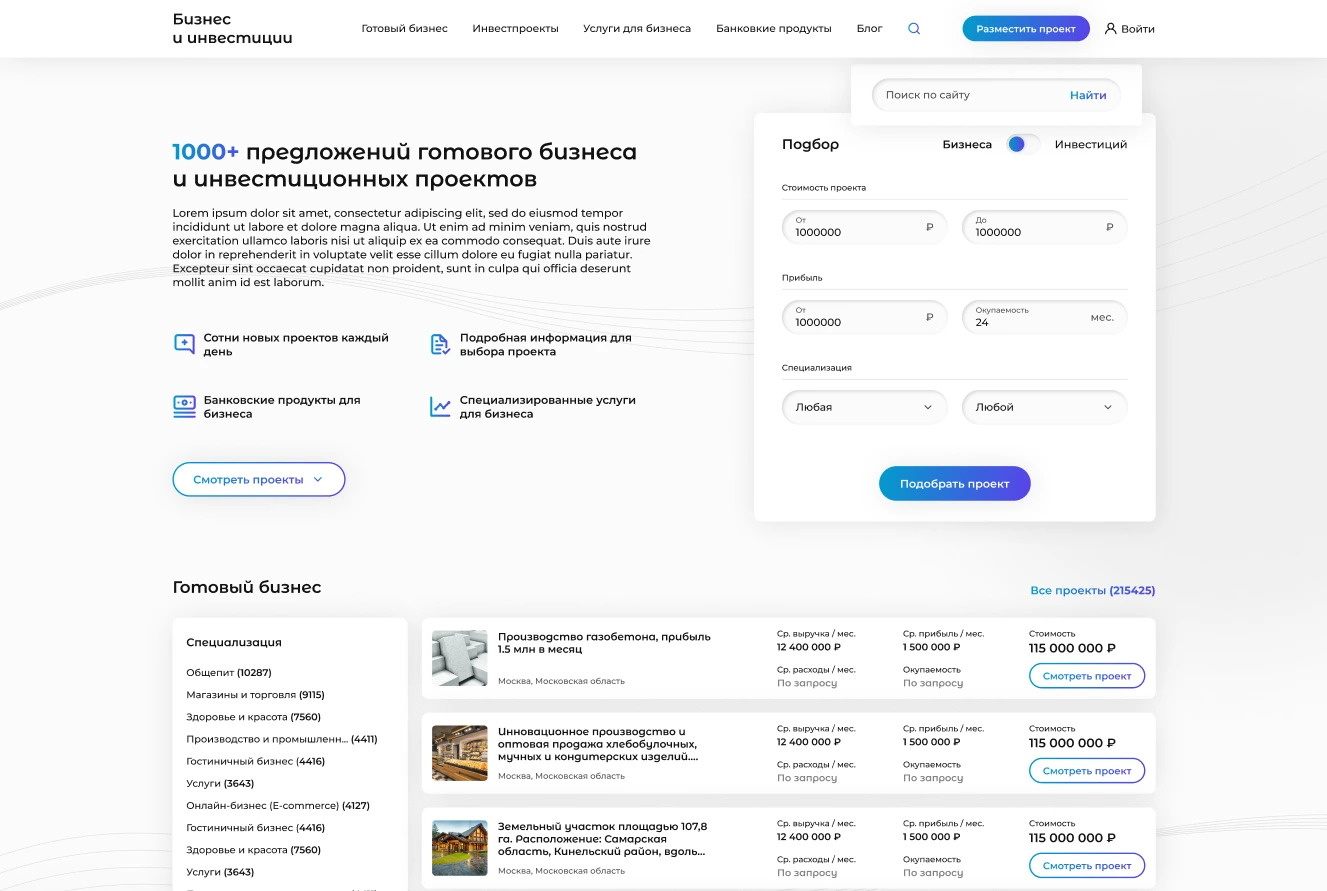Click the Окупаемость months field
The image size is (1327, 891).
tap(1044, 317)
